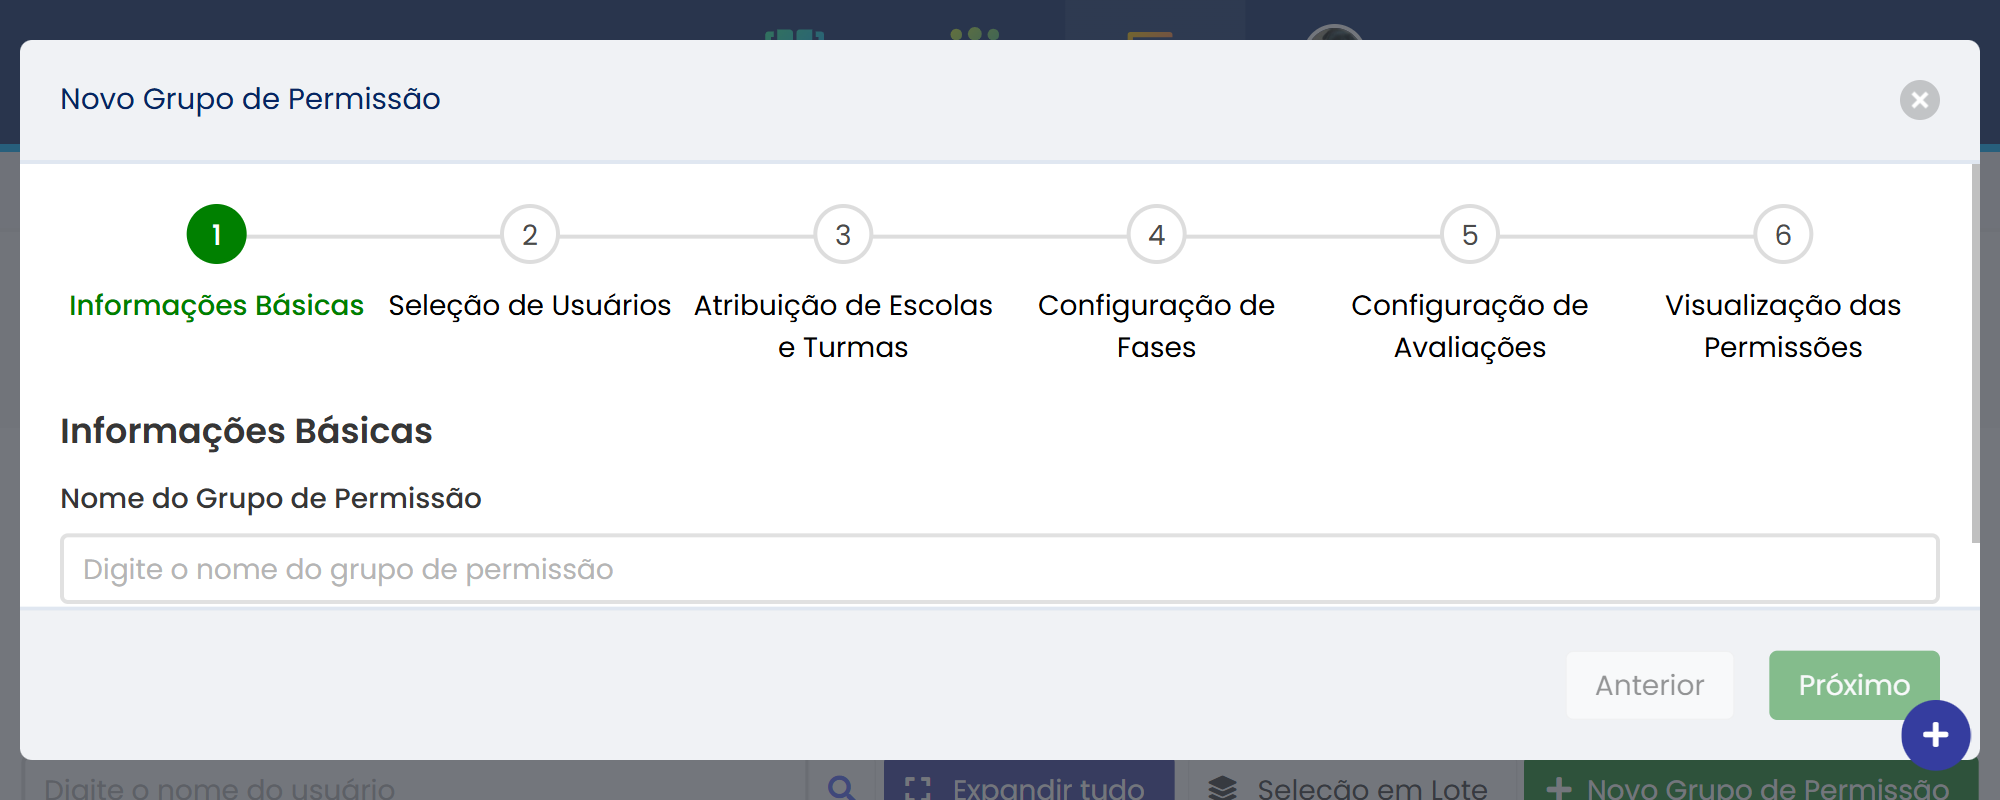2000x800 pixels.
Task: Click the Expandir tudo expand icon
Action: tap(918, 789)
